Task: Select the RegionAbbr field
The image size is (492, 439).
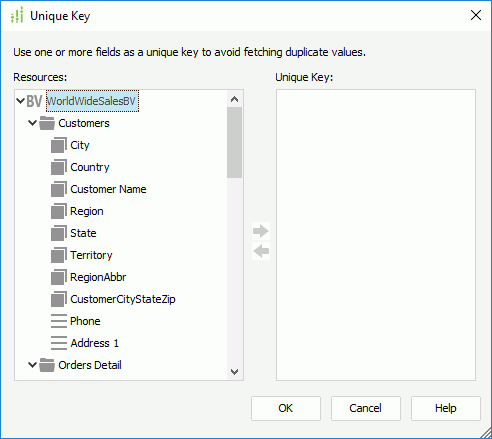Action: [x=98, y=277]
